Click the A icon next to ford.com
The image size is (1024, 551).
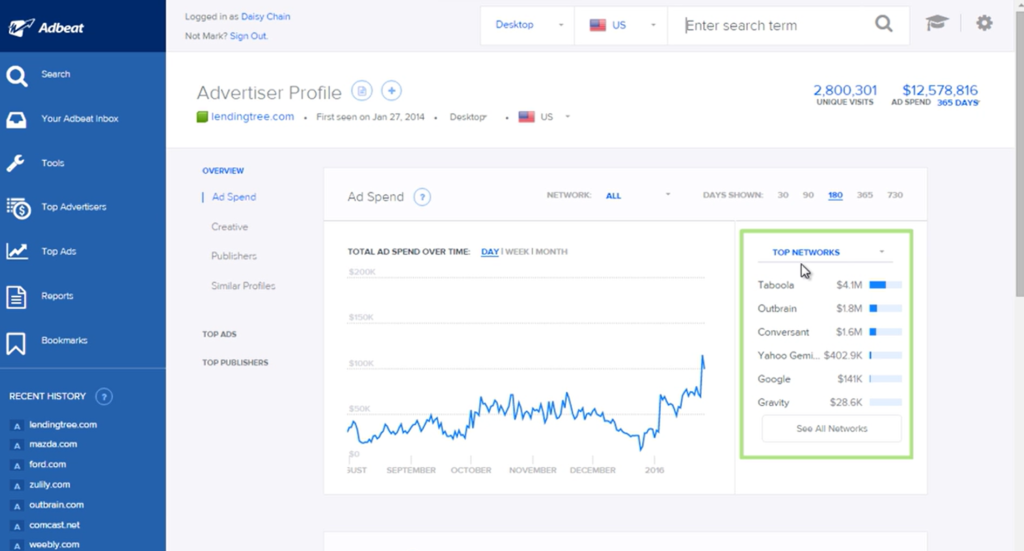click(x=17, y=465)
